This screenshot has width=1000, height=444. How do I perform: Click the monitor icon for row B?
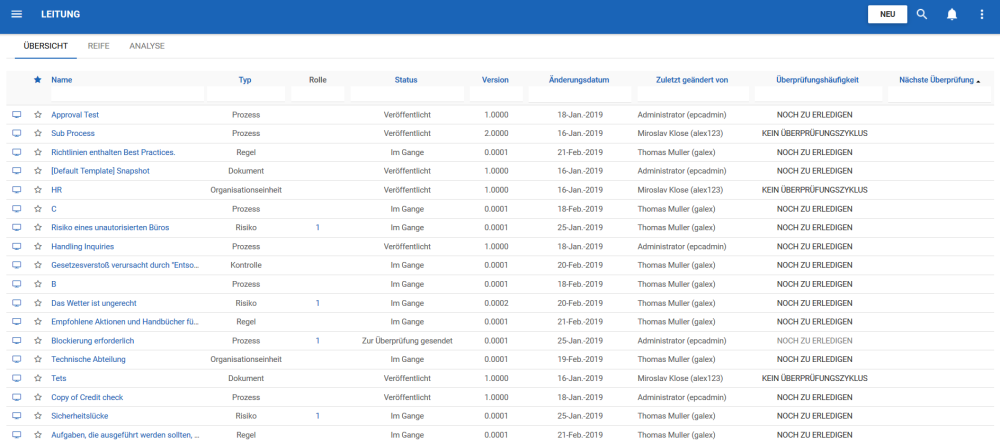coord(17,284)
